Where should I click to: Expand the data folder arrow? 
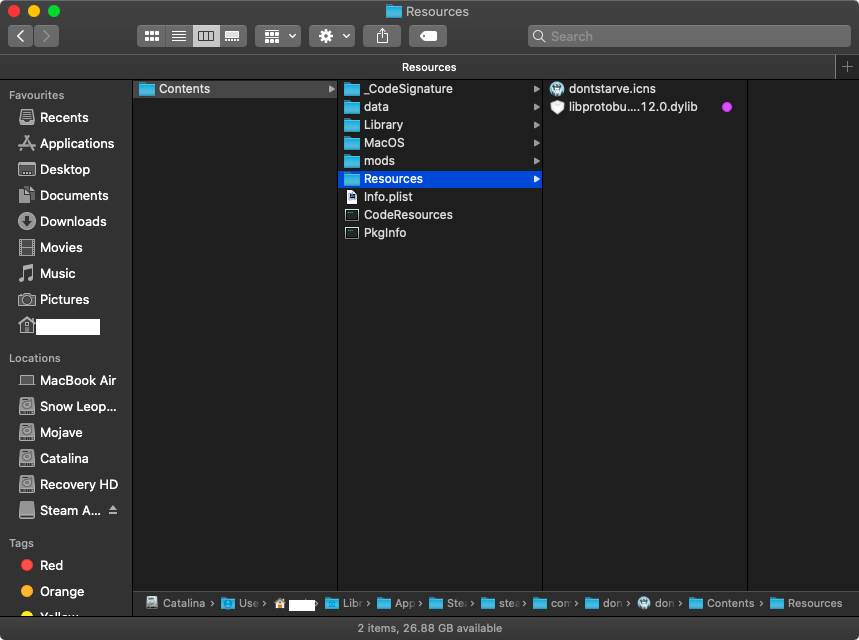coord(537,107)
